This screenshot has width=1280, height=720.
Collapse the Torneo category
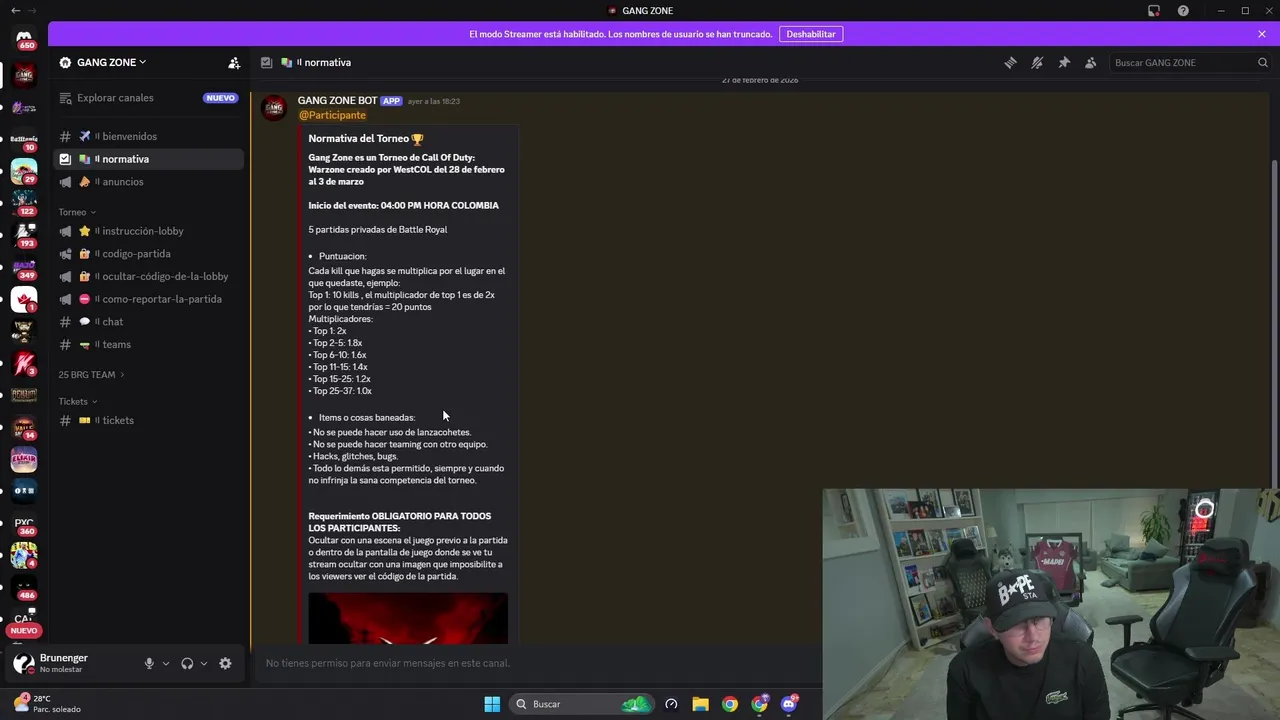coord(77,212)
